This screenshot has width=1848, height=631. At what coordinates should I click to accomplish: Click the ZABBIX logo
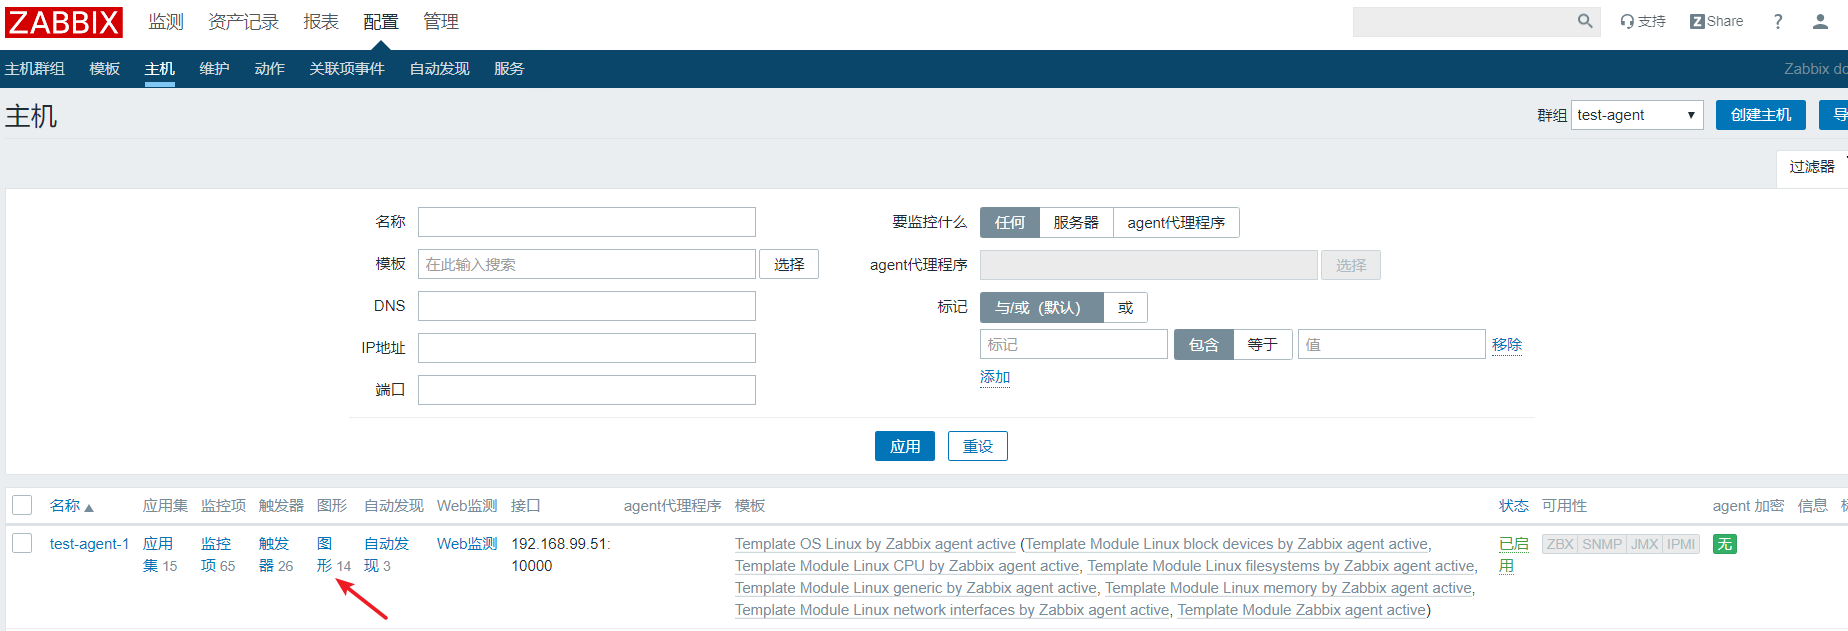click(x=64, y=22)
